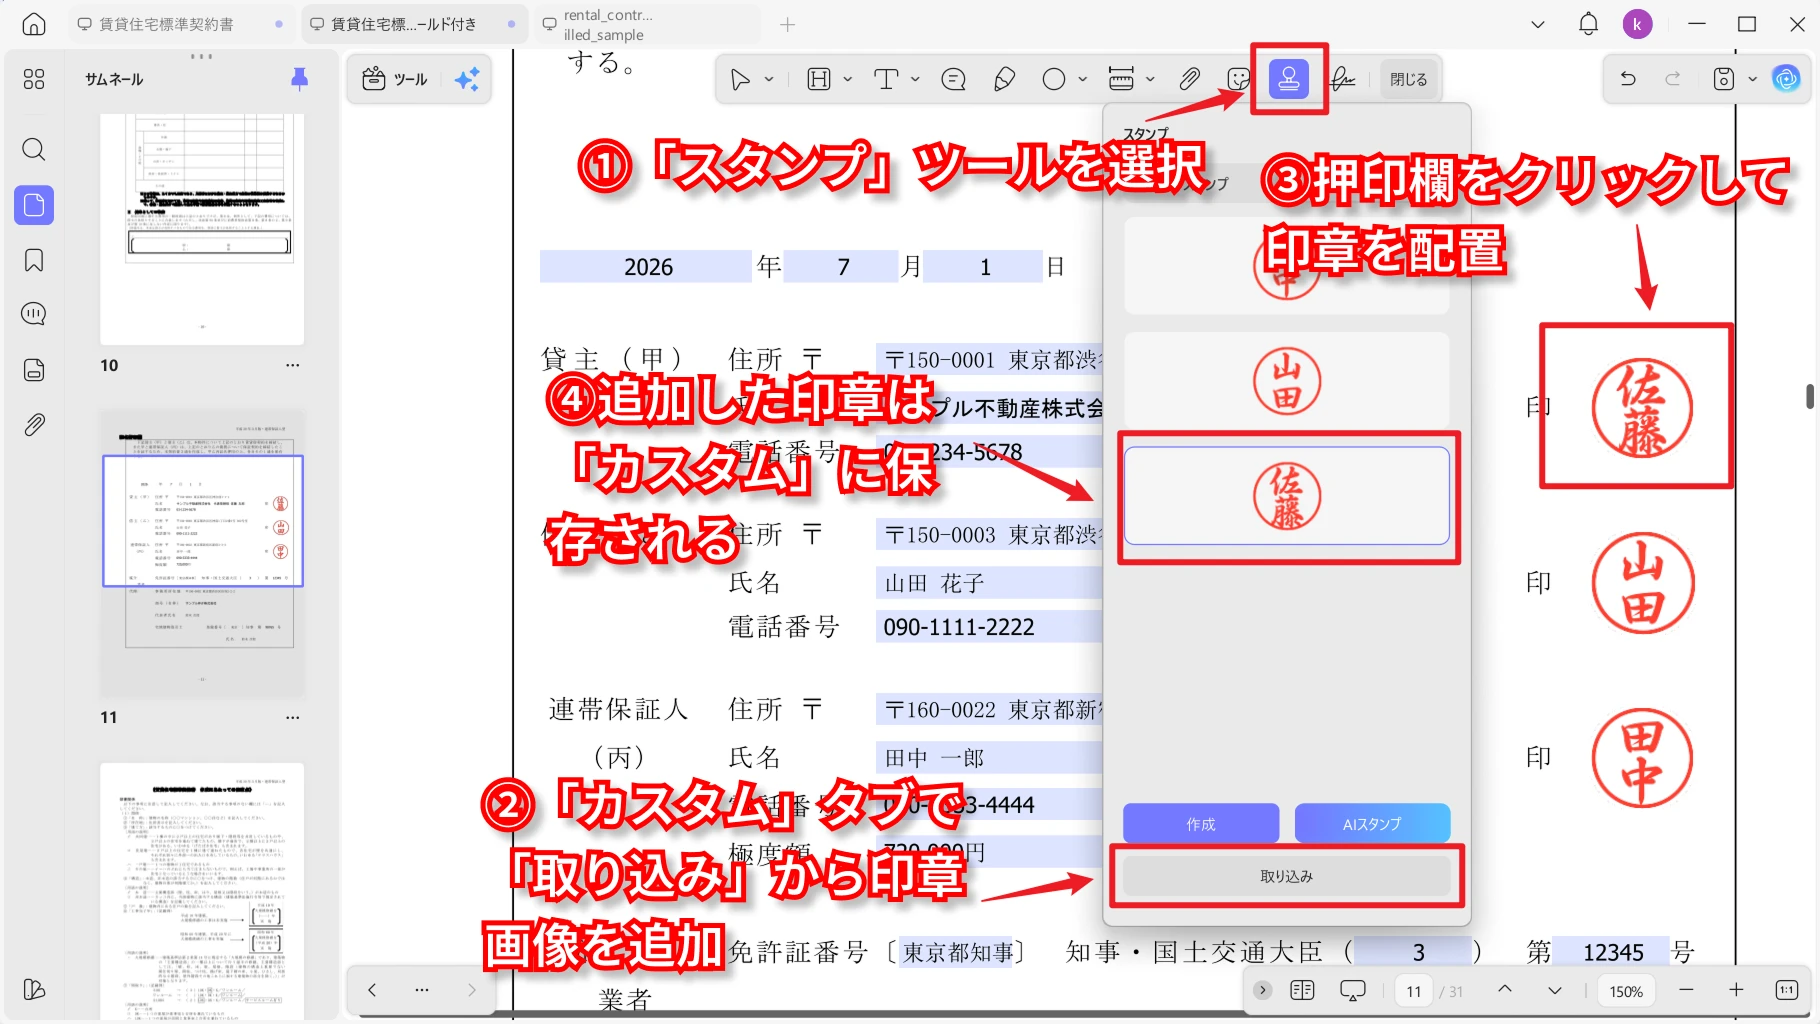Viewport: 1820px width, 1024px height.
Task: Choose the selection arrow tool
Action: 740,79
